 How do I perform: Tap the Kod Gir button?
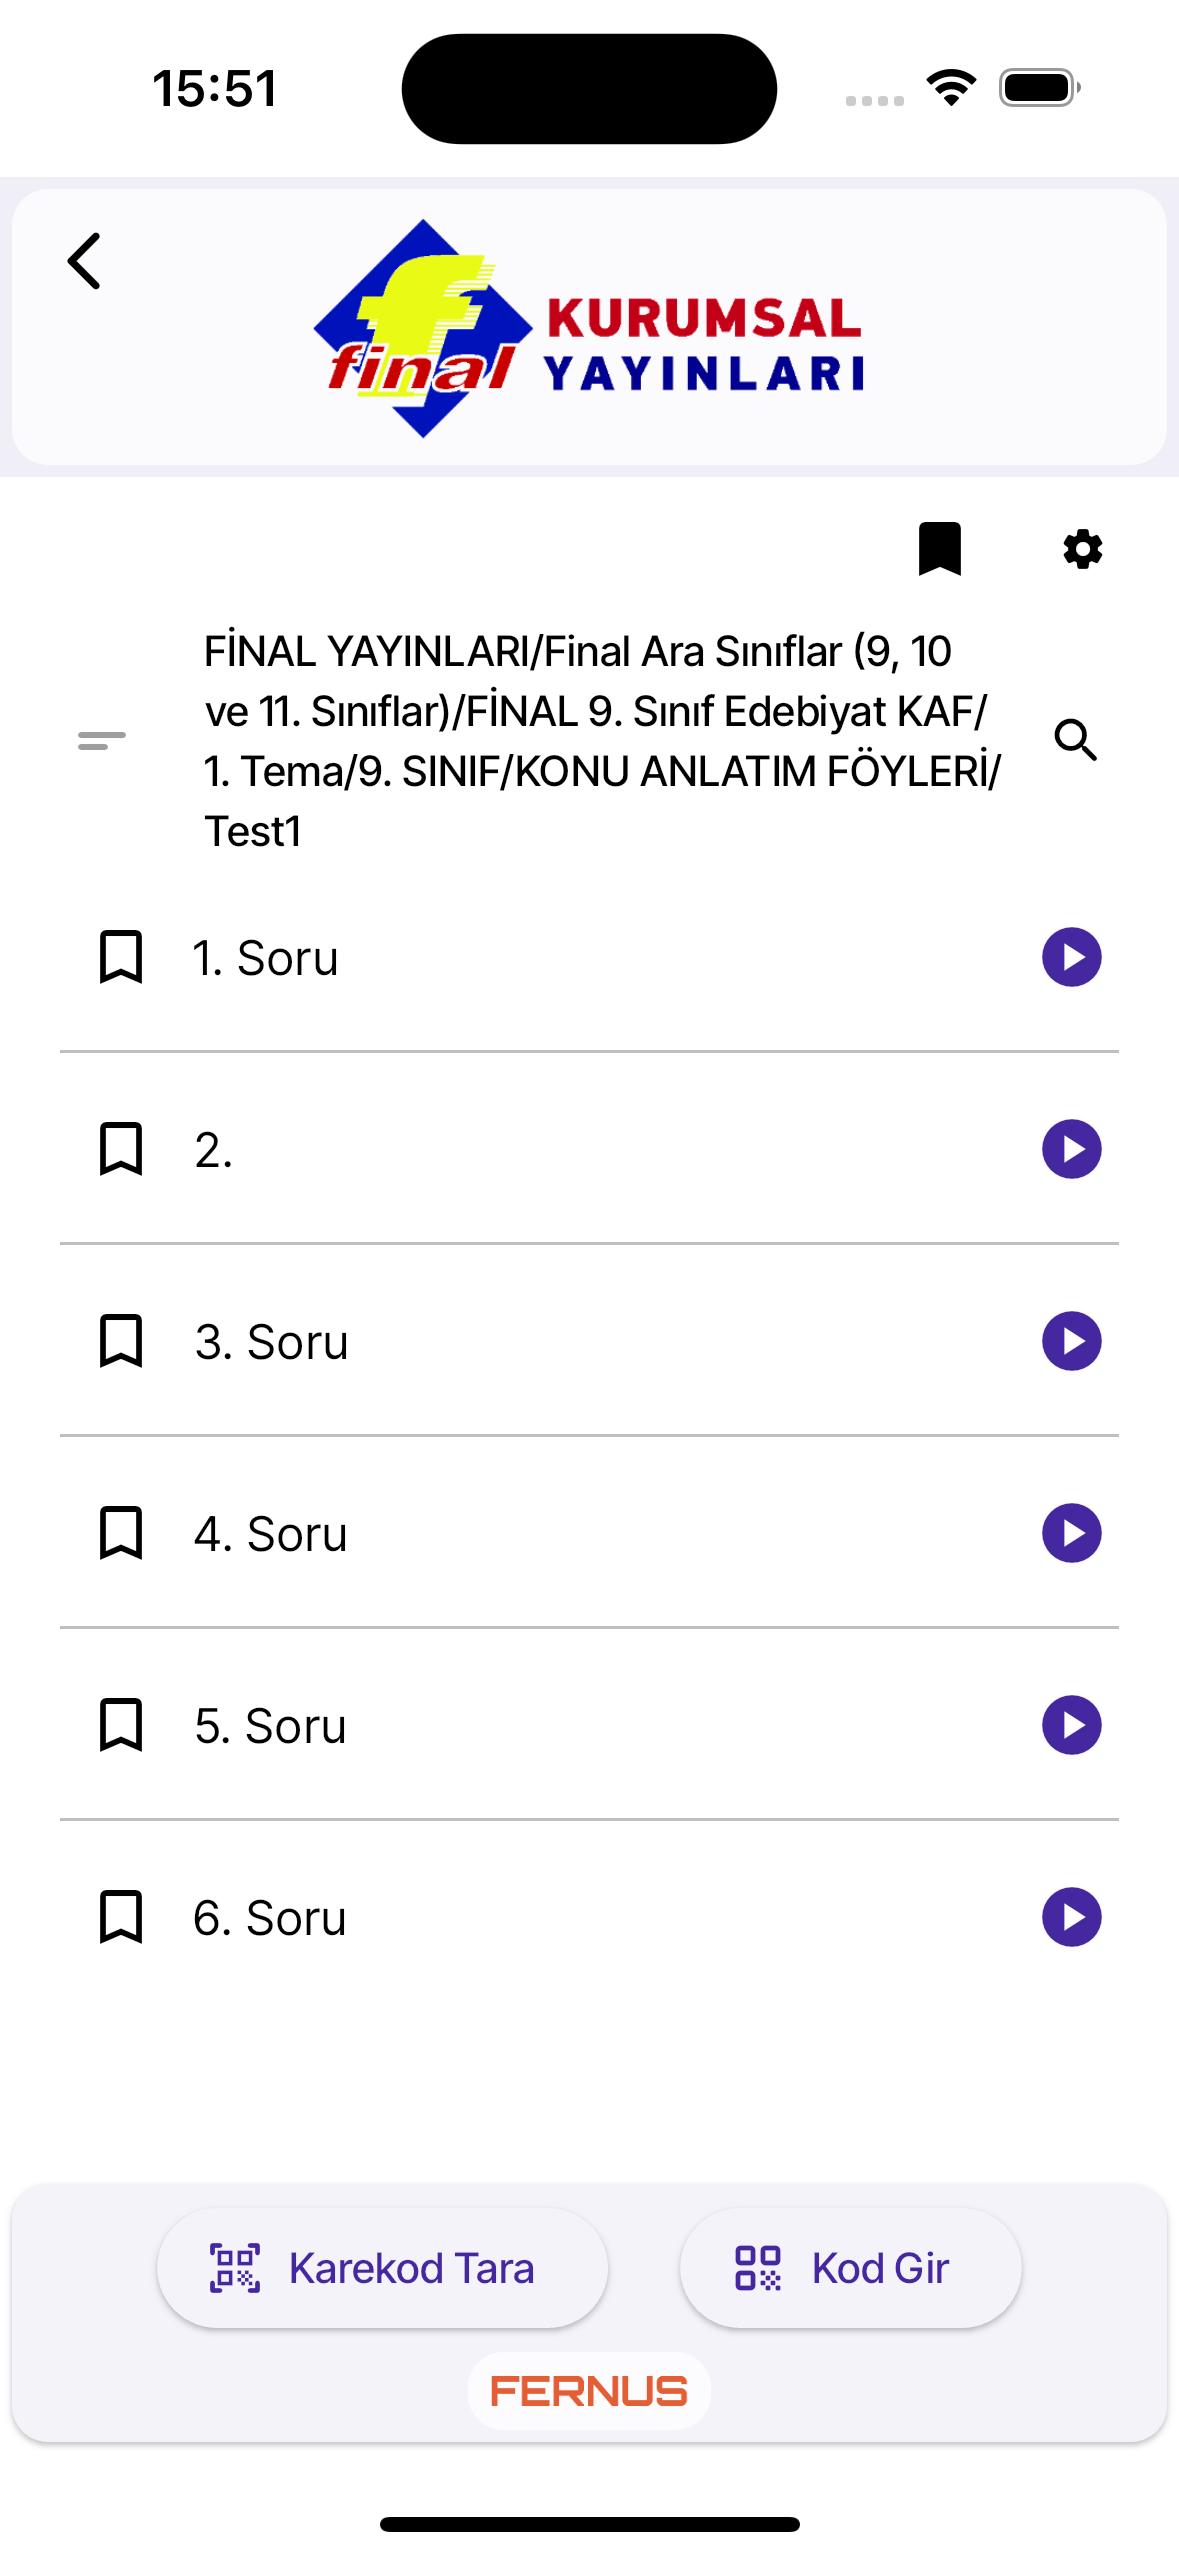(850, 2268)
